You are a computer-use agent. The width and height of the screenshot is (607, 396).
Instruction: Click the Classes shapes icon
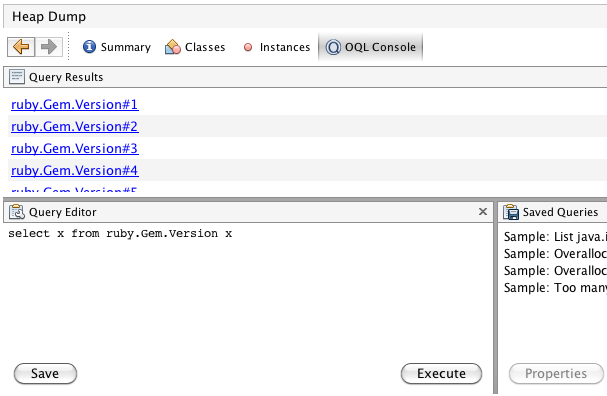tap(173, 47)
